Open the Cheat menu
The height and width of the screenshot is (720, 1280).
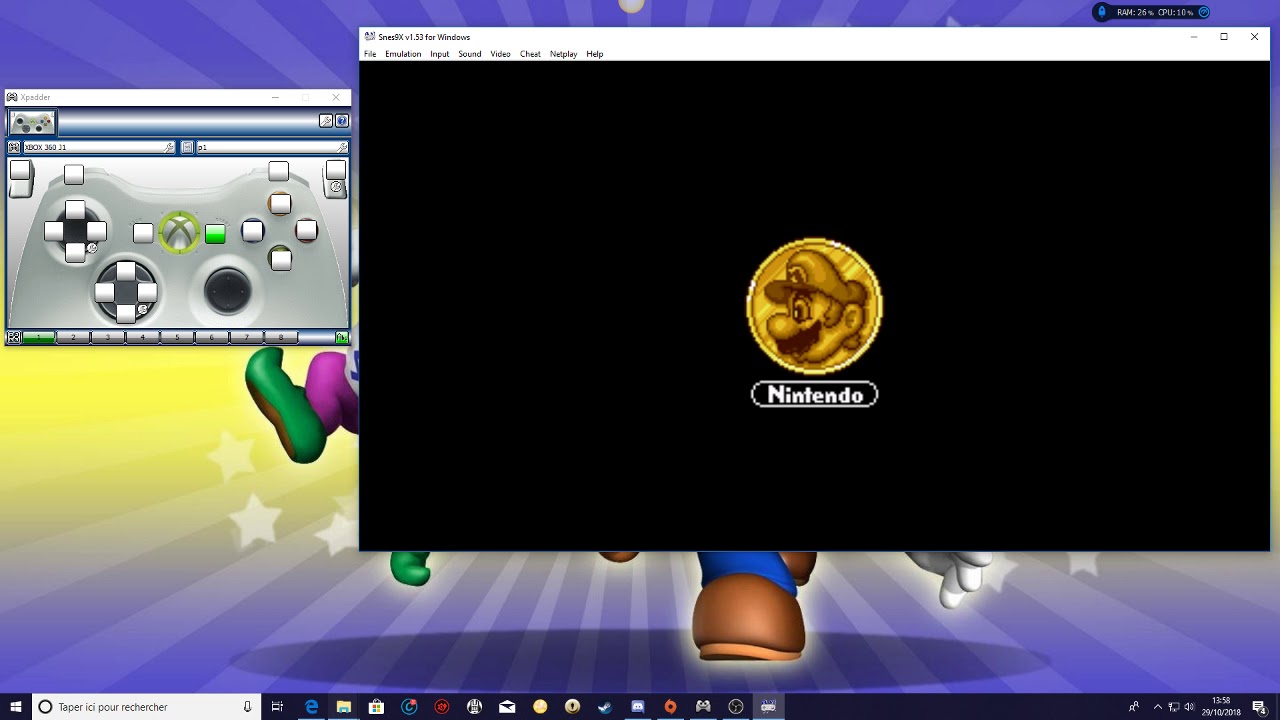tap(530, 54)
